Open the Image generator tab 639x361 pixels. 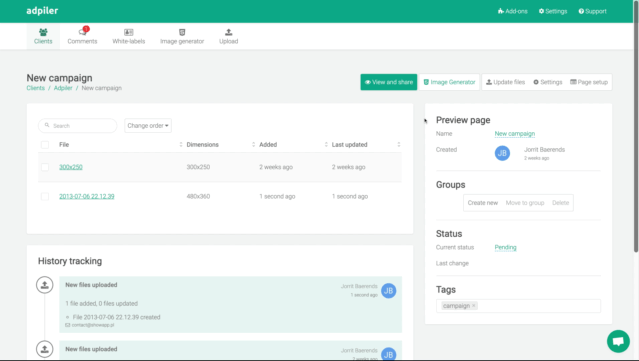(182, 36)
